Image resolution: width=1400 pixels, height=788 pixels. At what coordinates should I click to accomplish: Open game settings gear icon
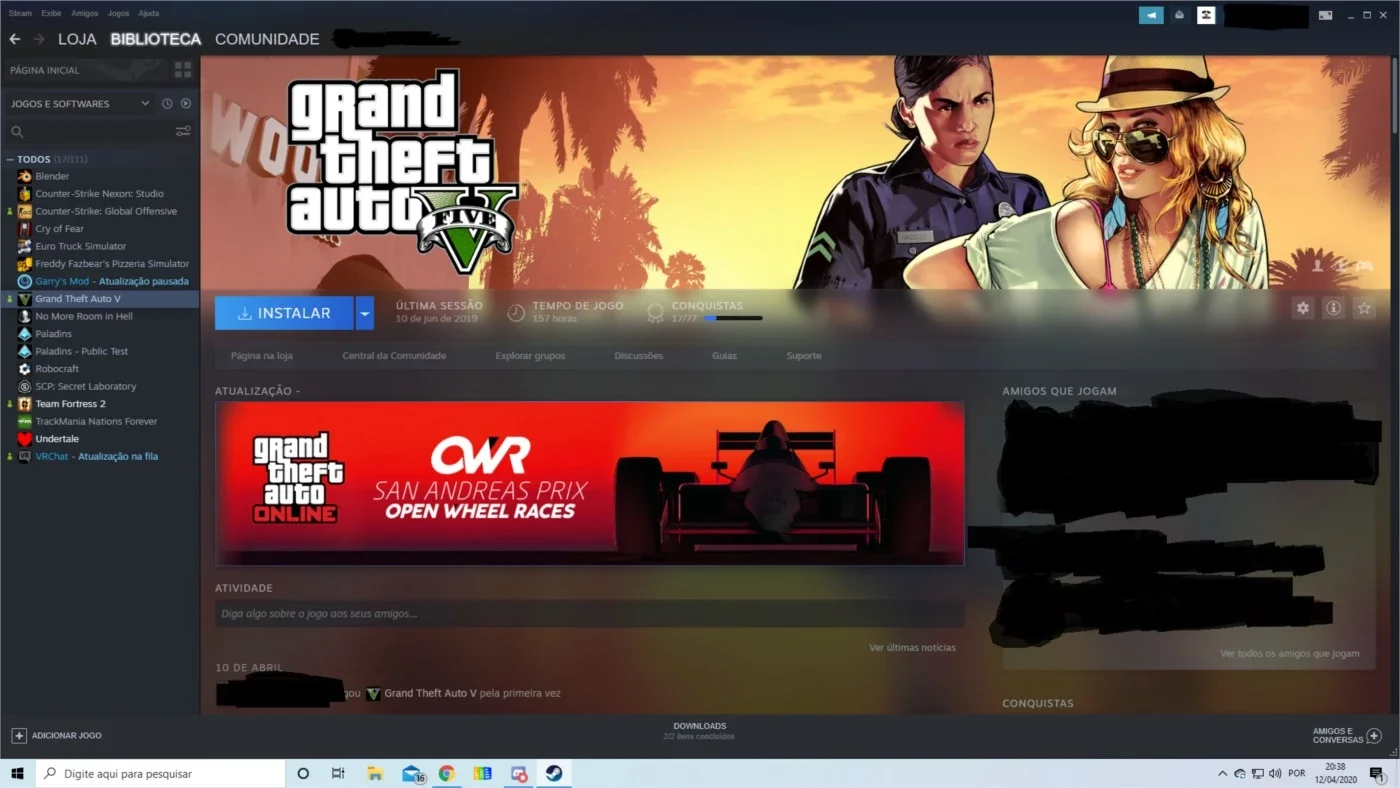tap(1302, 308)
